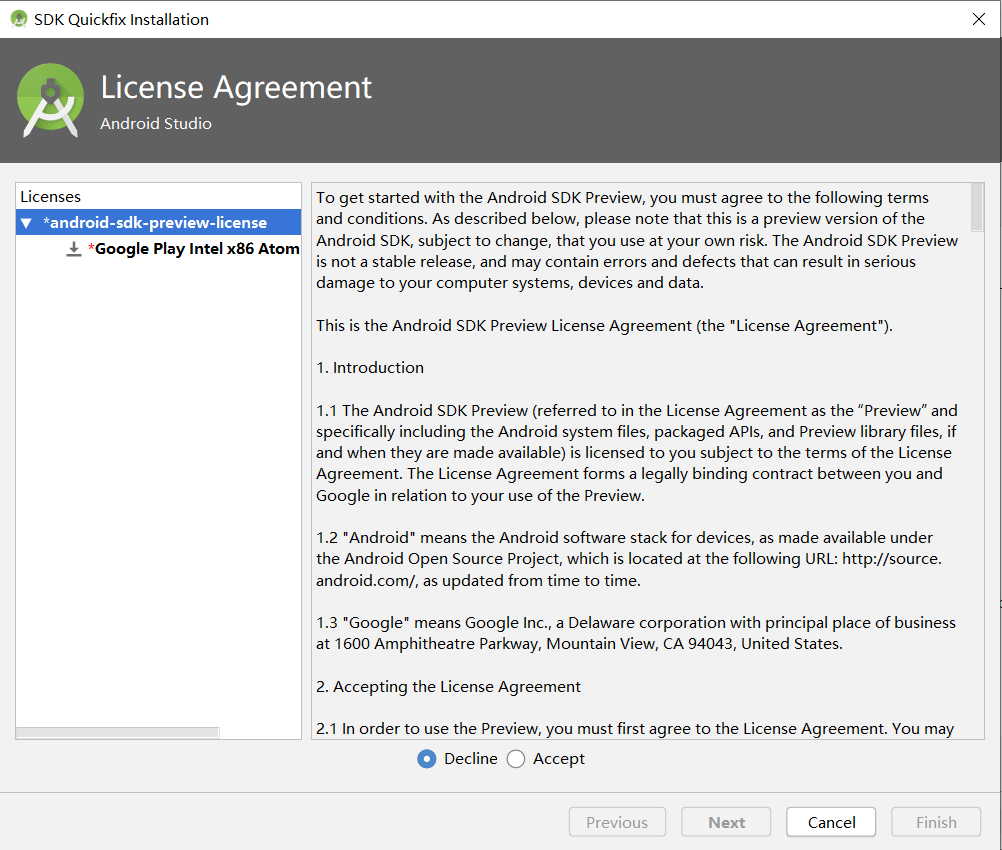Viewport: 1002px width, 850px height.
Task: Click the Finish button
Action: [x=936, y=822]
